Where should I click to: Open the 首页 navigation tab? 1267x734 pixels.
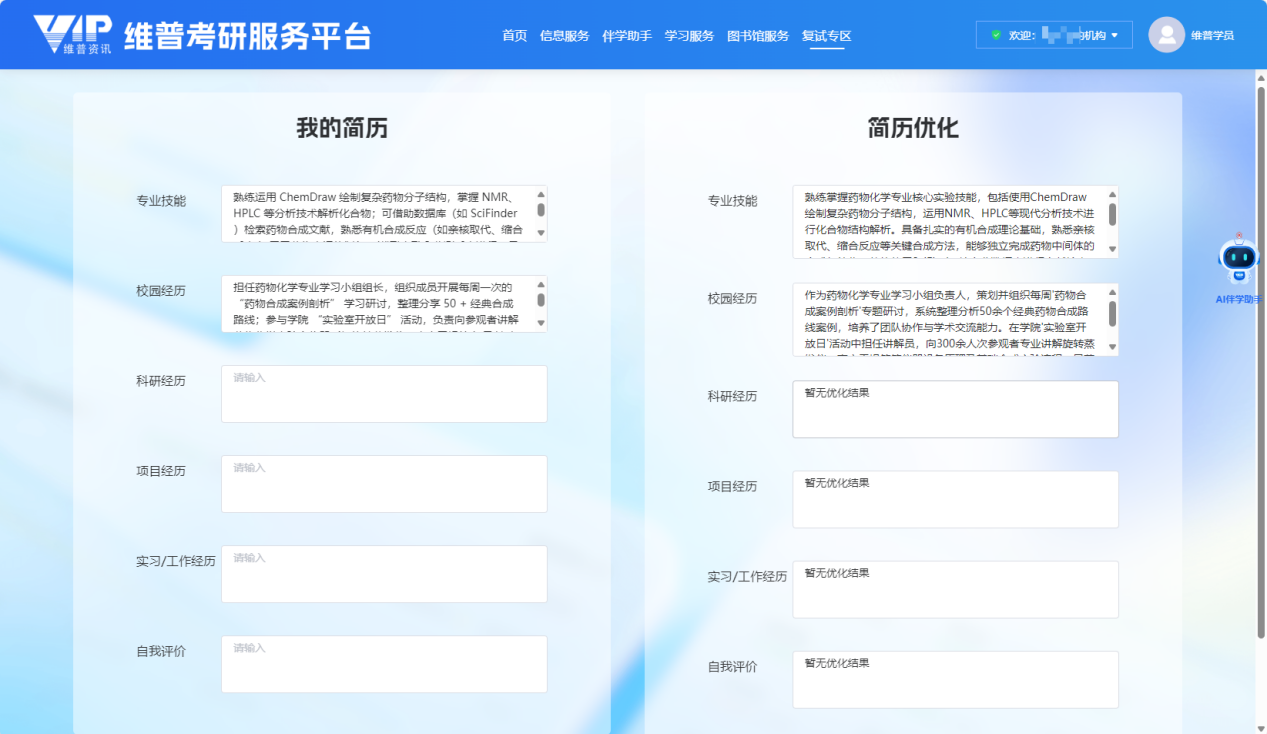pyautogui.click(x=514, y=36)
